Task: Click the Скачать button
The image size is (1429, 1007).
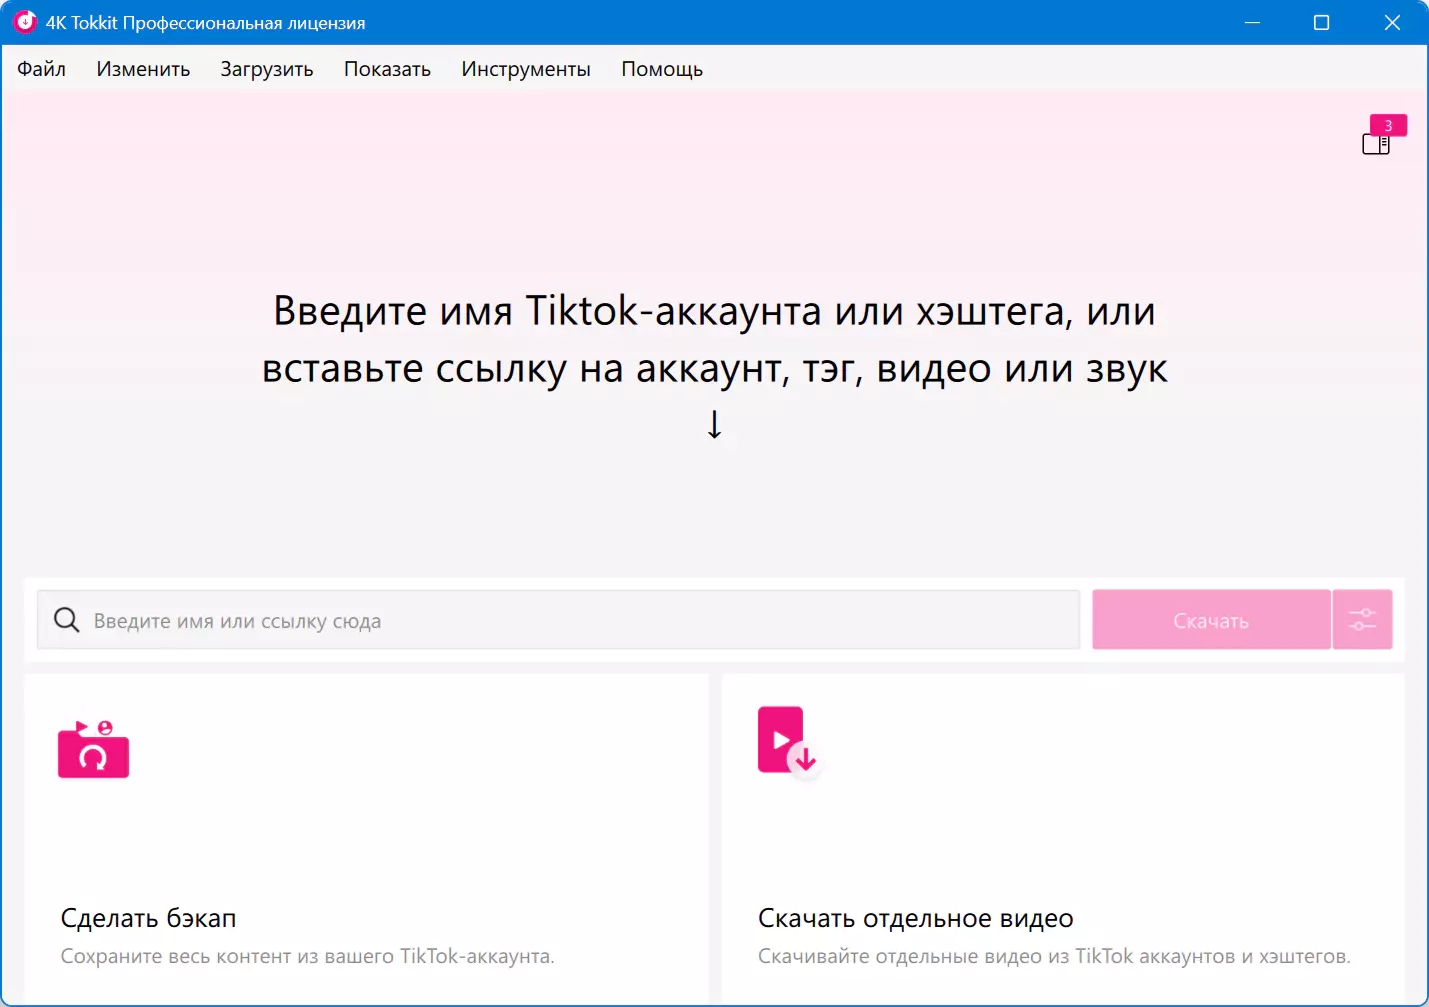Action: (x=1211, y=620)
